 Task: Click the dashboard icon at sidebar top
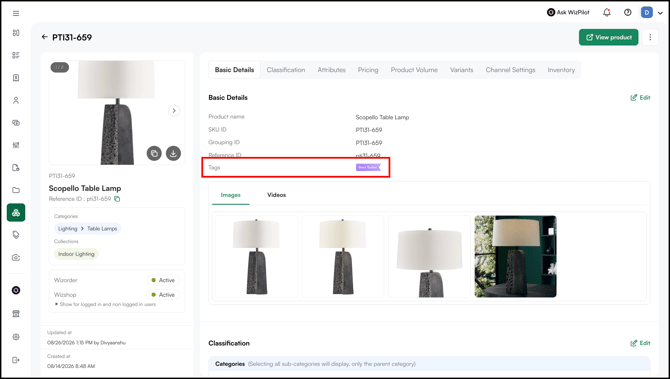tap(16, 33)
